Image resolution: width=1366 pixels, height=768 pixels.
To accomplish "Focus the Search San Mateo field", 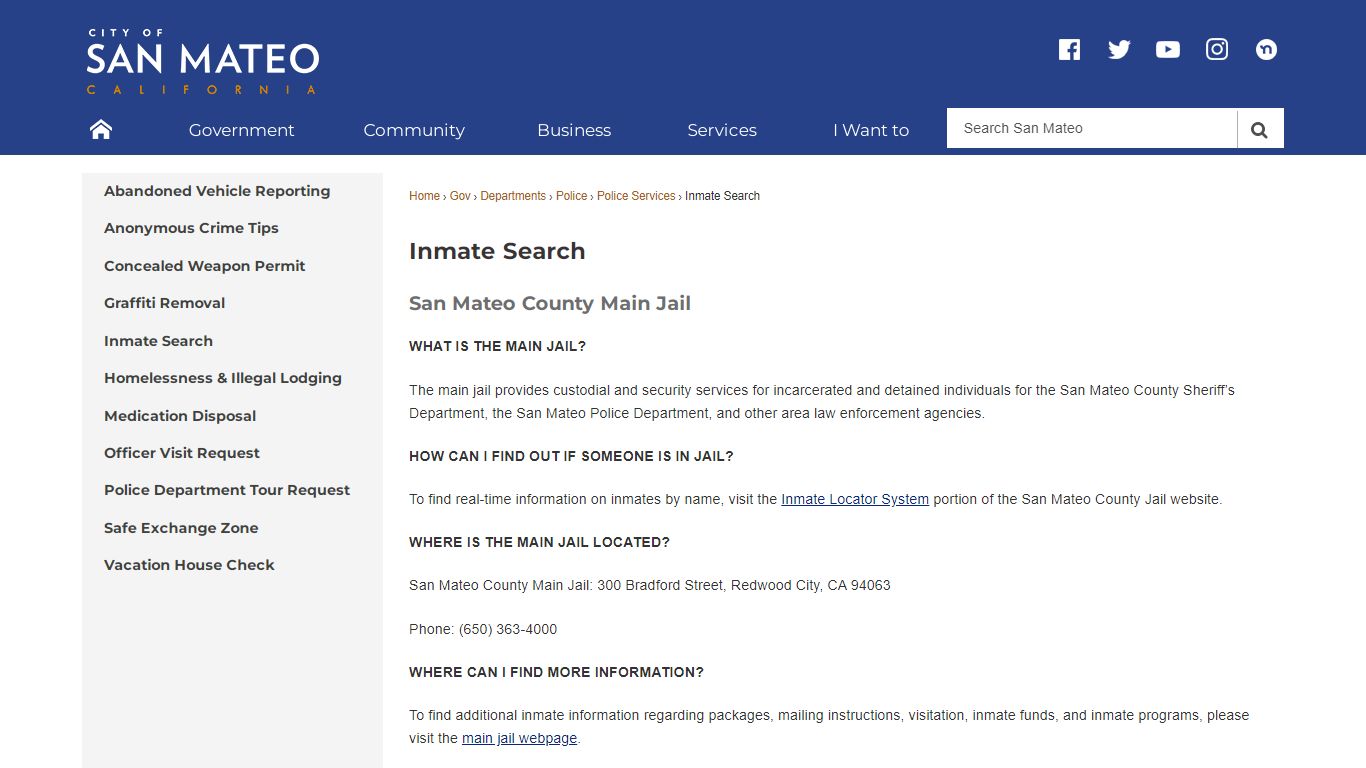I will [x=1092, y=128].
